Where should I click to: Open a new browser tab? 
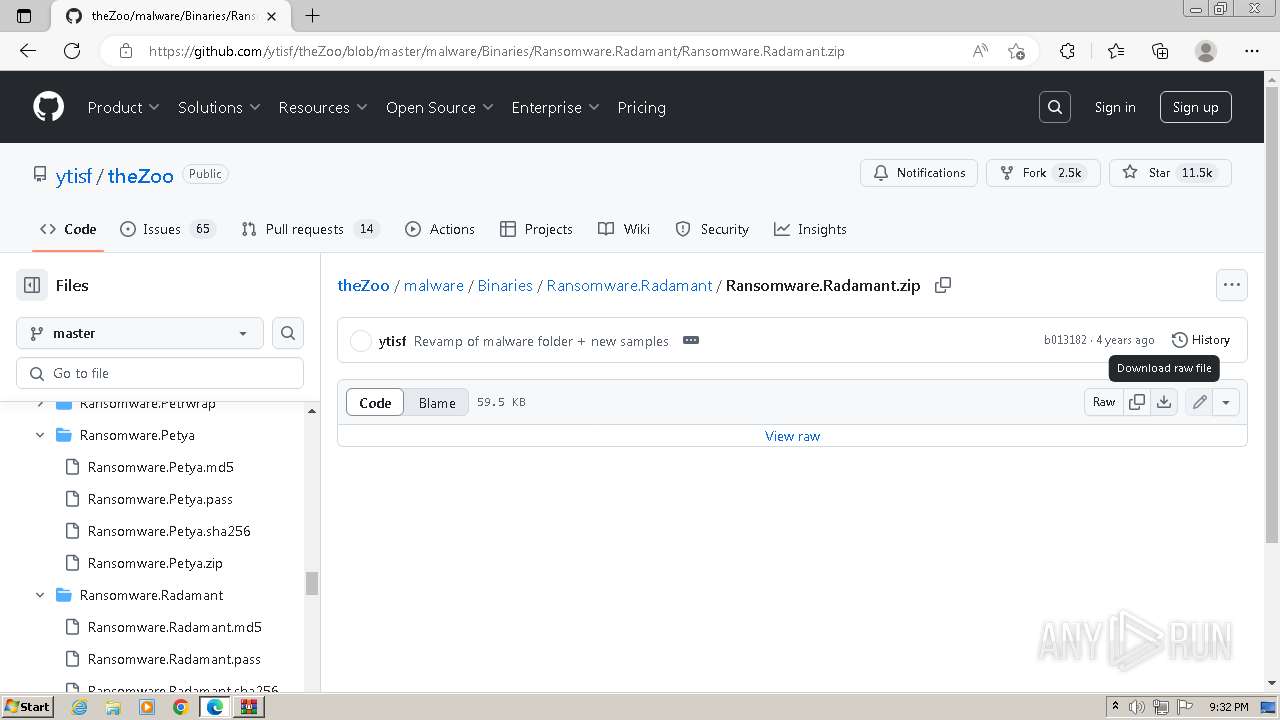click(x=312, y=15)
